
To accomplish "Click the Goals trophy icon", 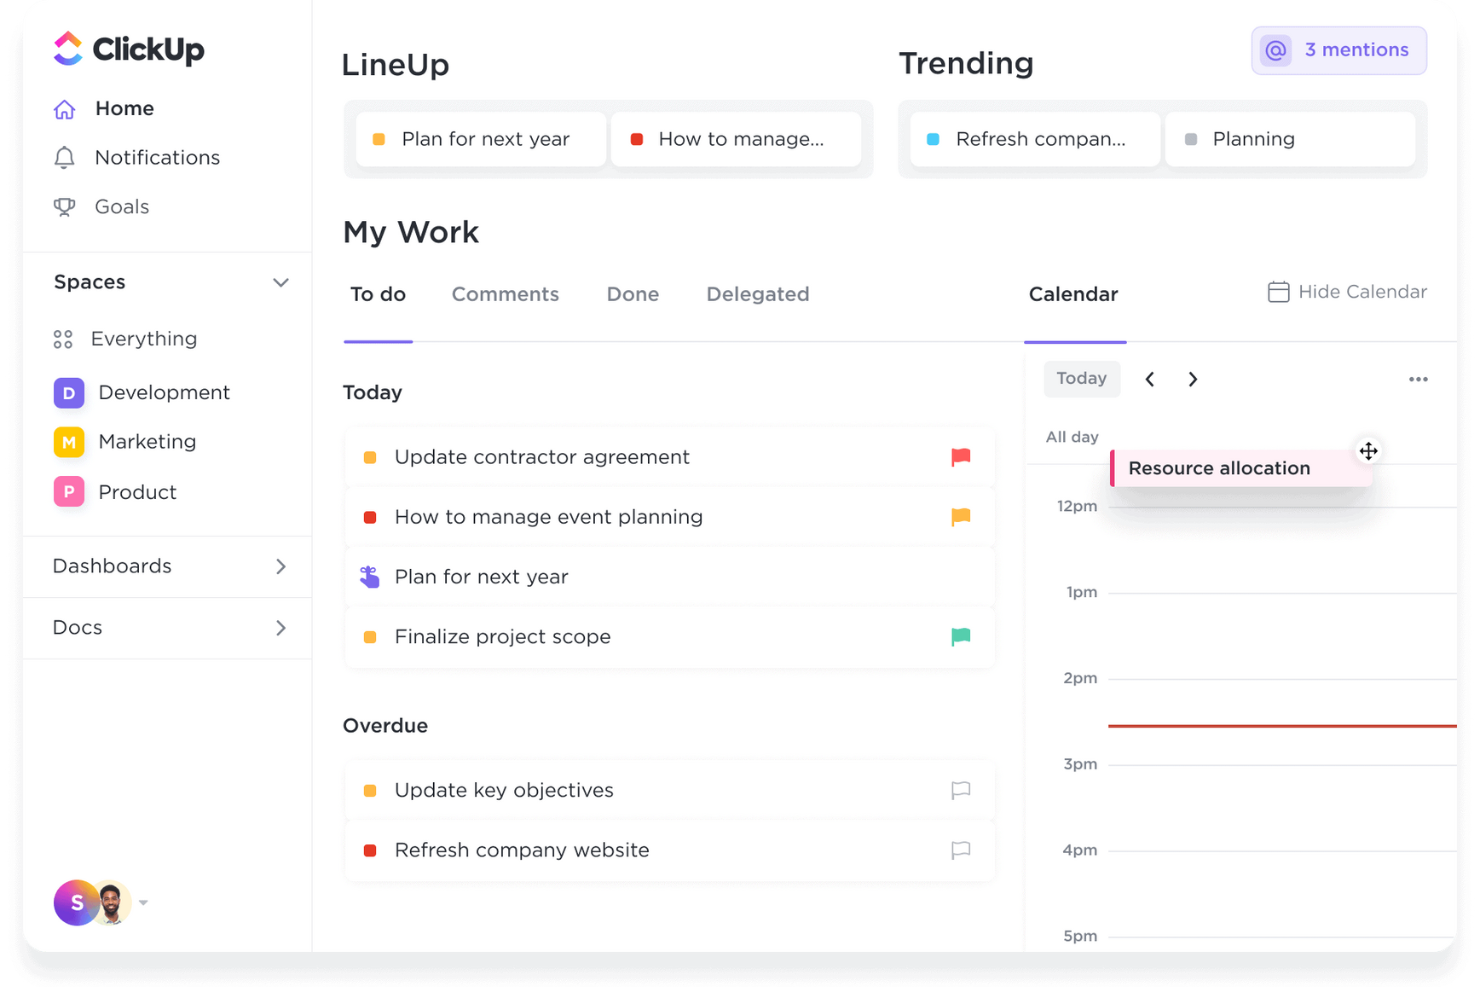I will point(65,207).
